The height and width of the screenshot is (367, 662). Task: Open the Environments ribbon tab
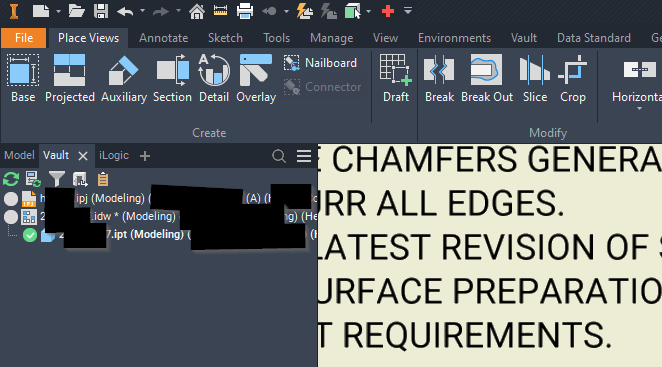[x=454, y=38]
